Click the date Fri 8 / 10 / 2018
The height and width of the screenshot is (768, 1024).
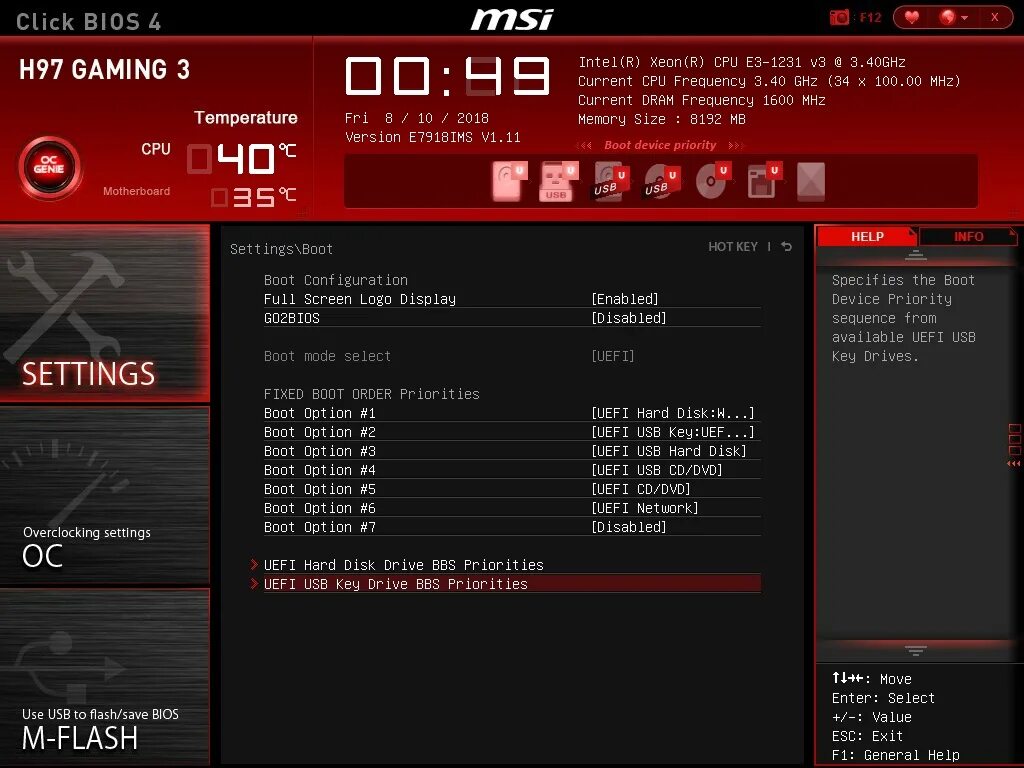pos(417,118)
